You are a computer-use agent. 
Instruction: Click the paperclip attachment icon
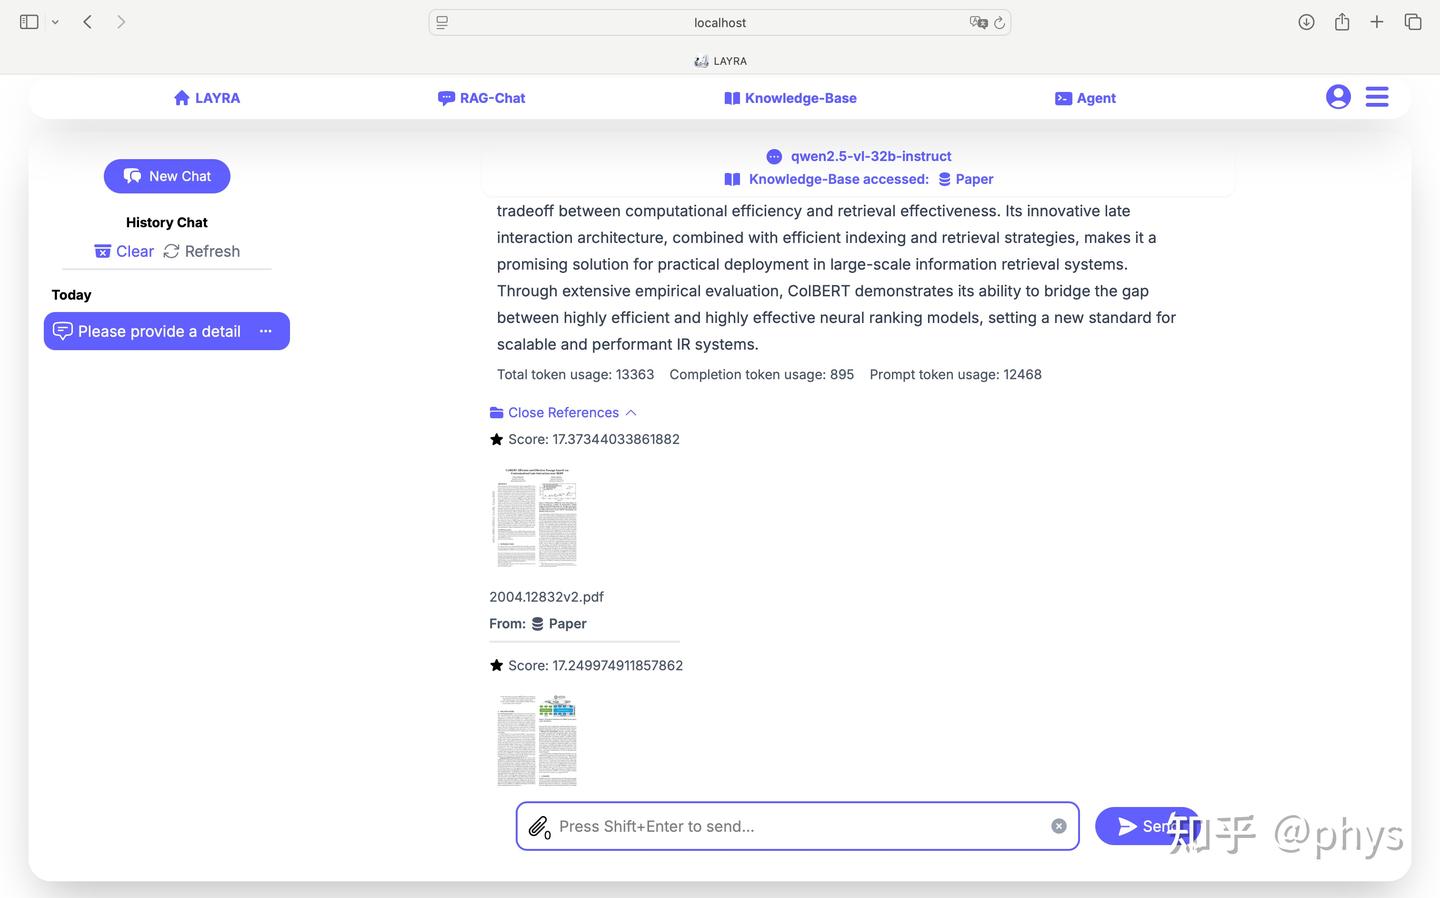coord(538,826)
